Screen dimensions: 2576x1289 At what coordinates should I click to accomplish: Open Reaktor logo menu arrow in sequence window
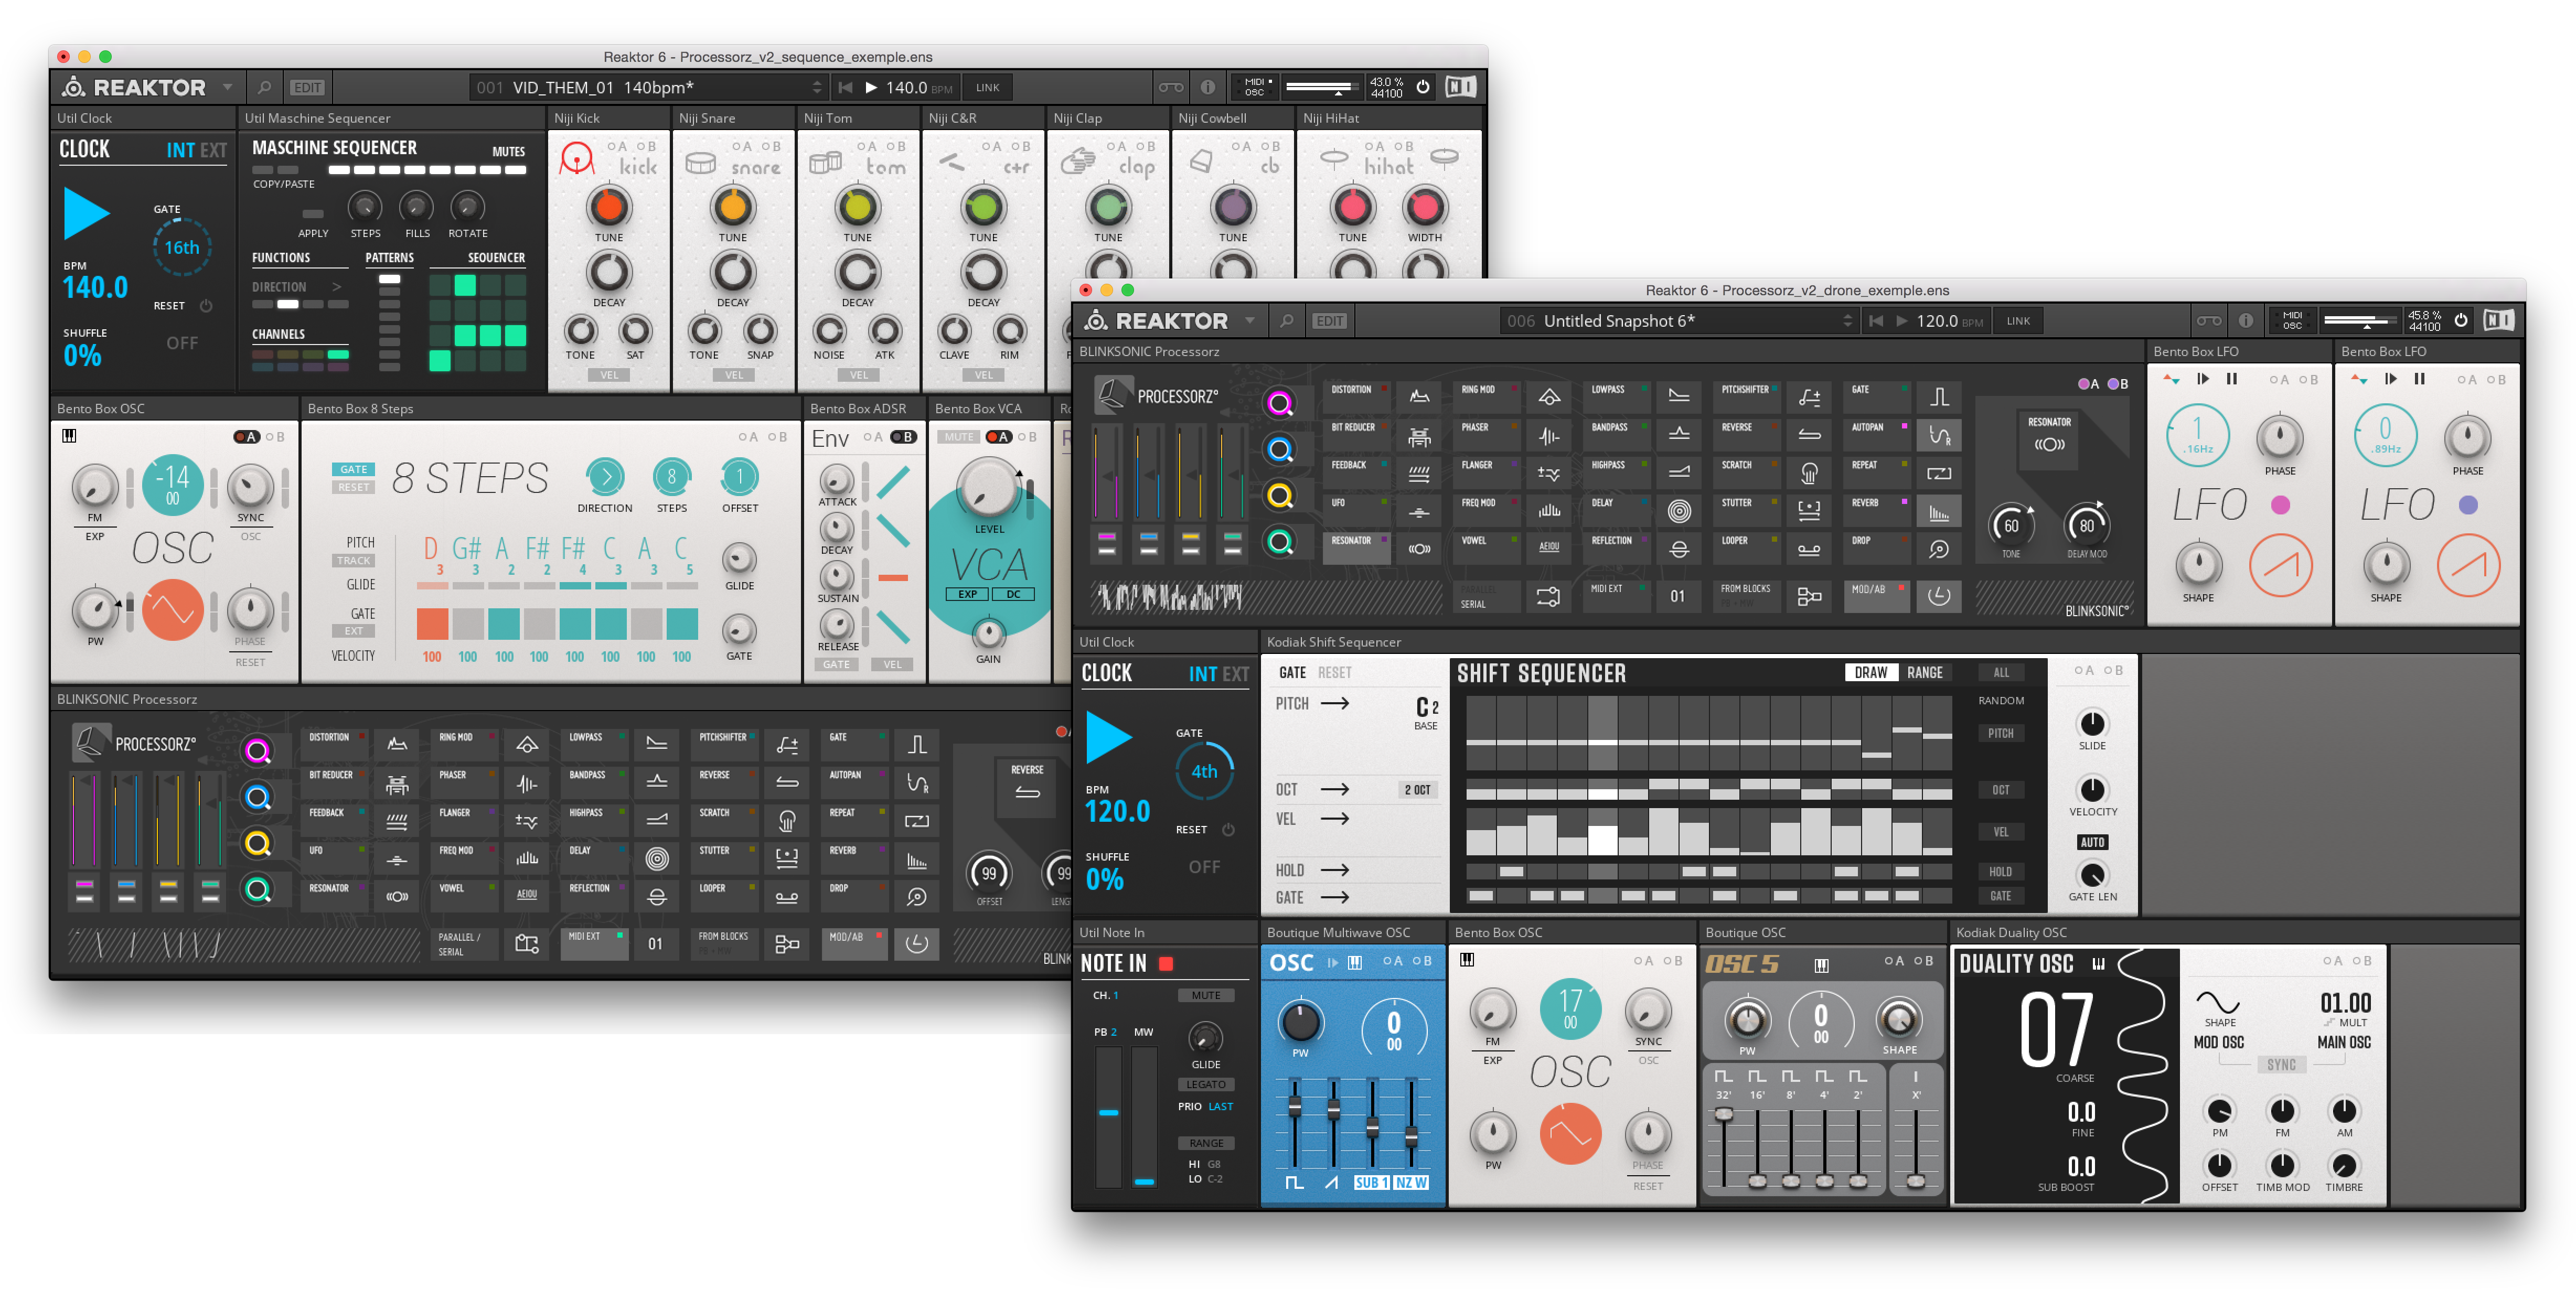tap(228, 87)
